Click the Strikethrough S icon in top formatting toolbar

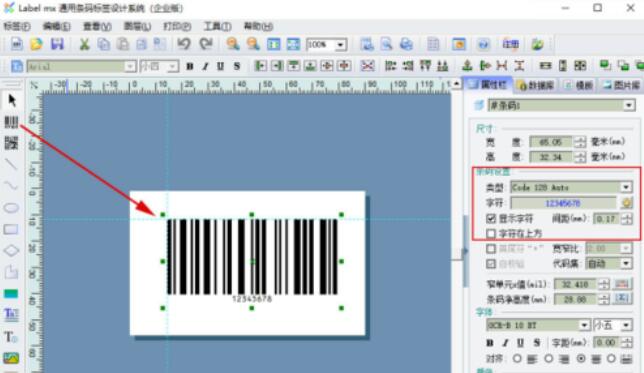[x=237, y=66]
